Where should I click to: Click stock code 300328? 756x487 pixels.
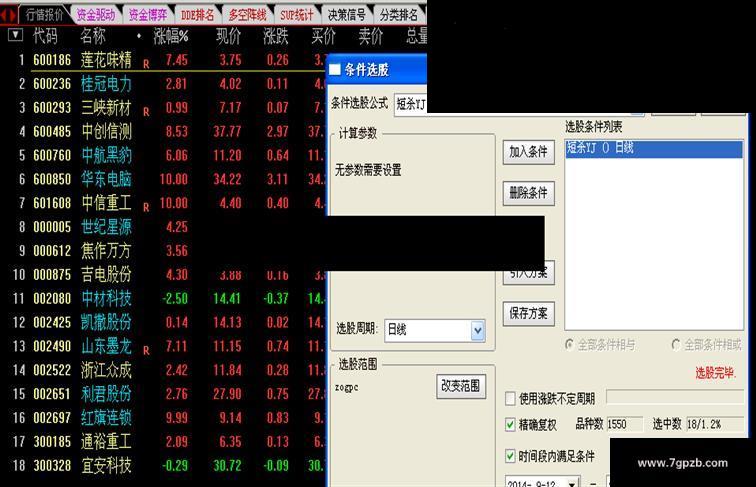(52, 465)
